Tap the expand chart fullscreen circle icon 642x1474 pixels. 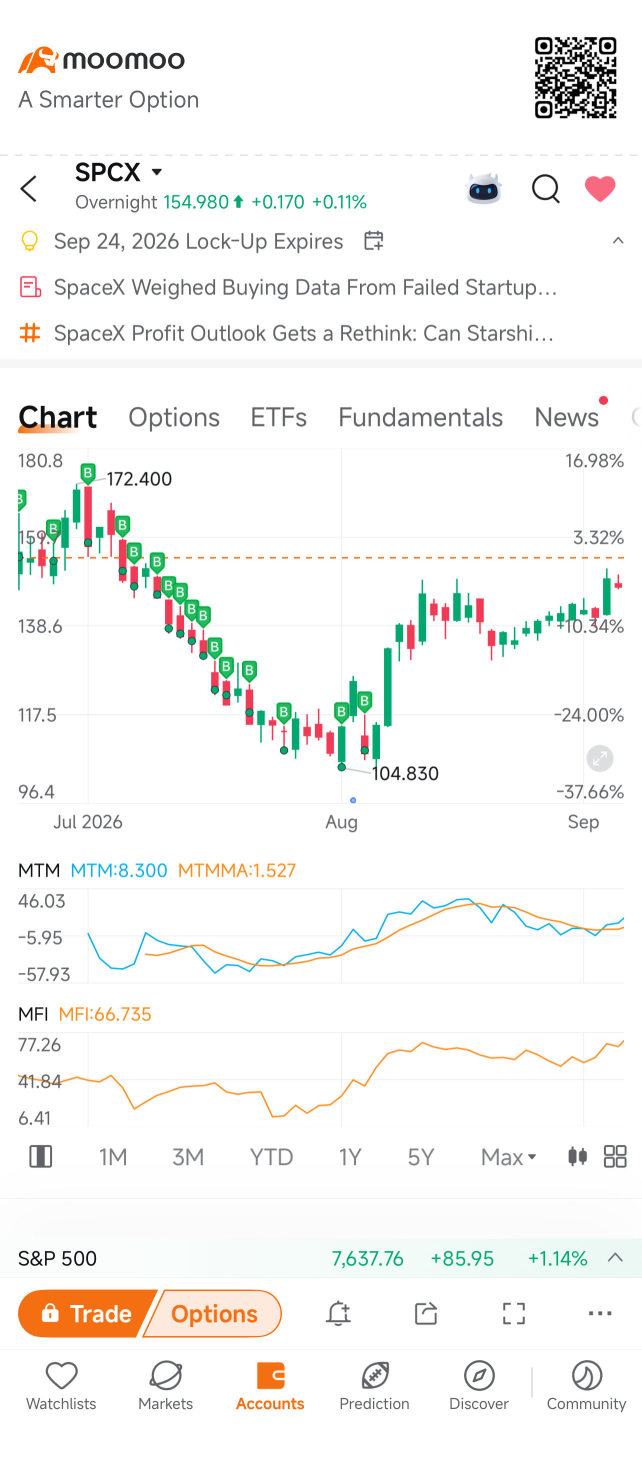(x=600, y=758)
